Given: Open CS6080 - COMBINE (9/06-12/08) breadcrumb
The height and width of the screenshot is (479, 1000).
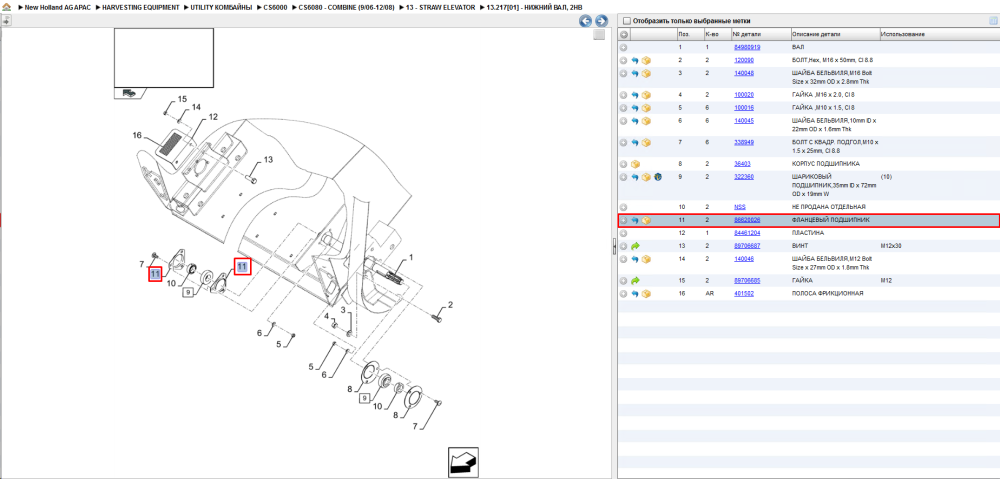Looking at the screenshot, I should click(346, 7).
